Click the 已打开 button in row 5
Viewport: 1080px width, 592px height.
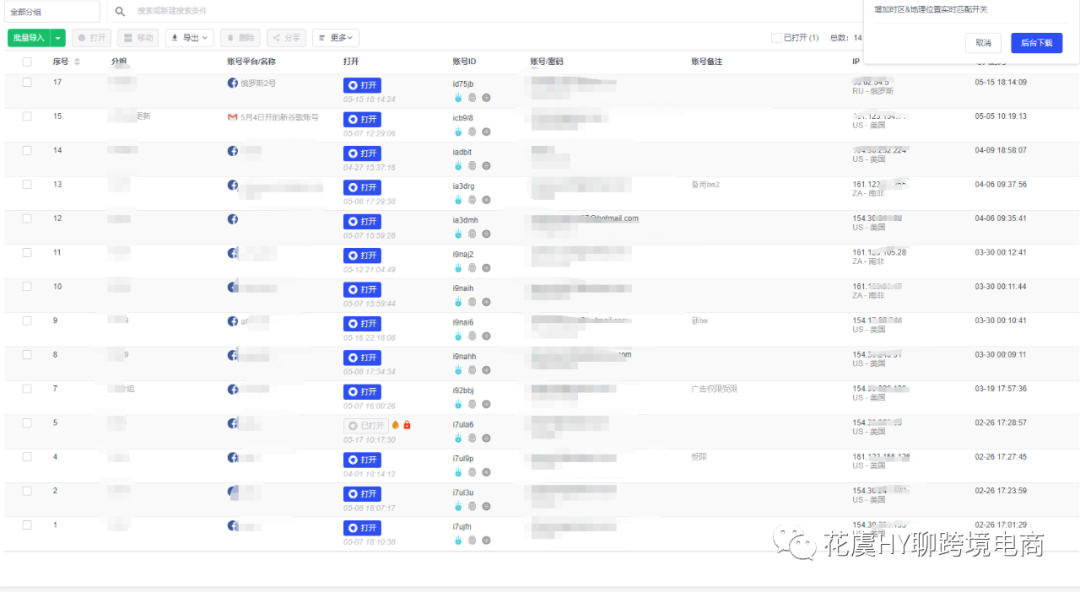click(x=366, y=426)
